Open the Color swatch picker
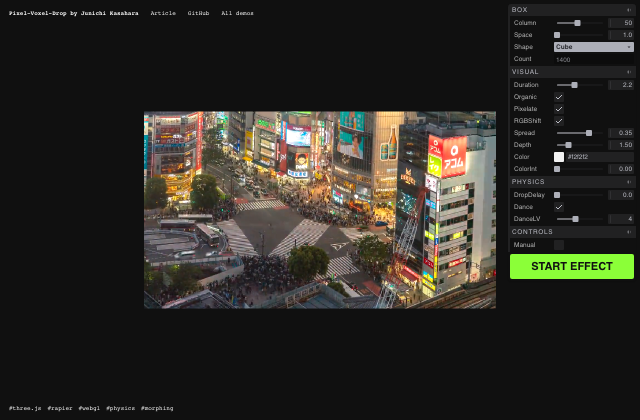This screenshot has width=640, height=420. pos(559,157)
